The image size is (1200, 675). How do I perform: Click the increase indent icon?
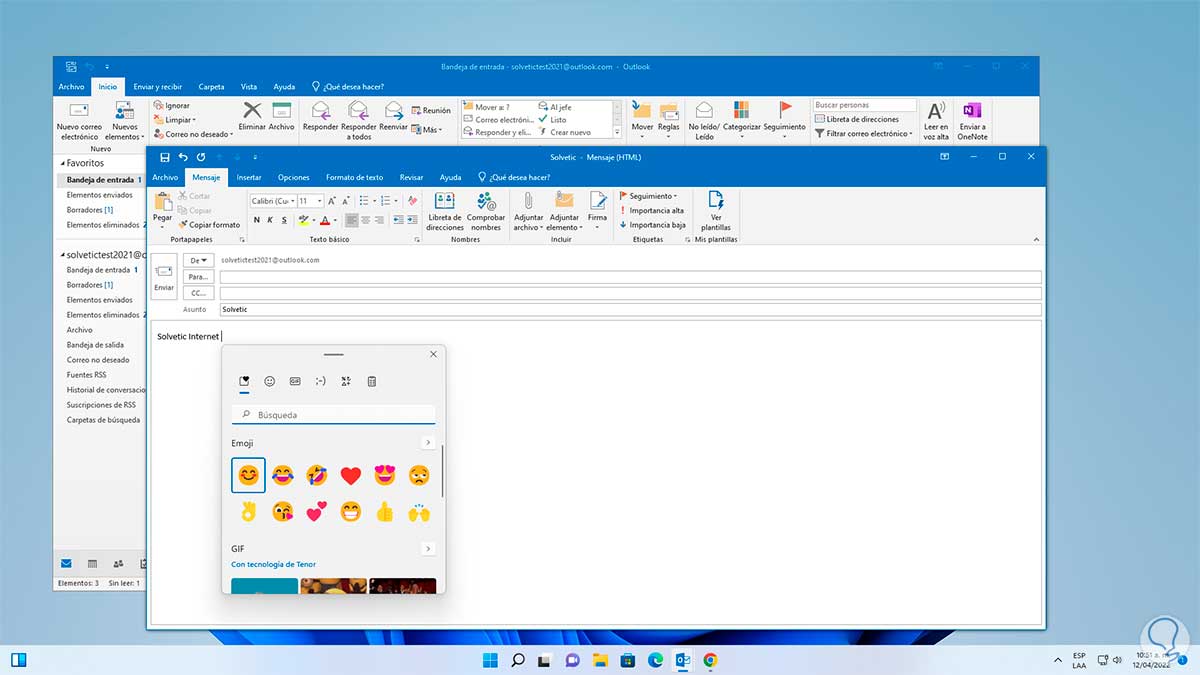click(x=412, y=220)
